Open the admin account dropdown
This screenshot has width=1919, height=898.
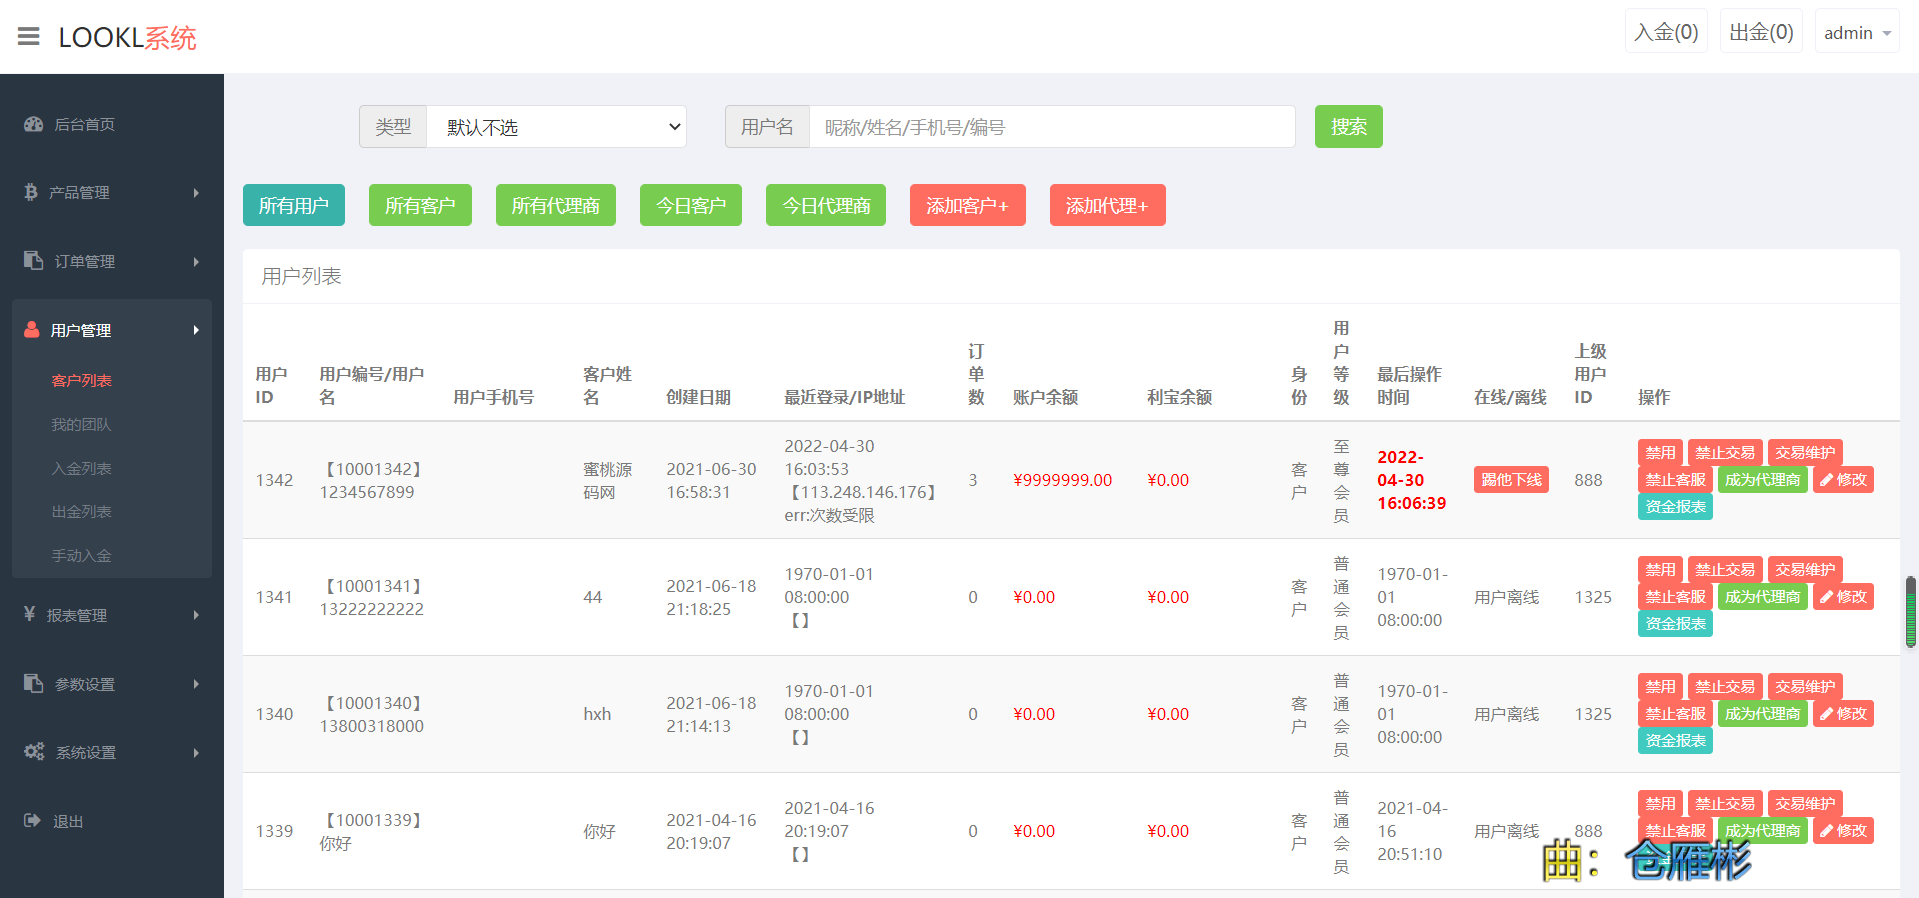(1856, 33)
